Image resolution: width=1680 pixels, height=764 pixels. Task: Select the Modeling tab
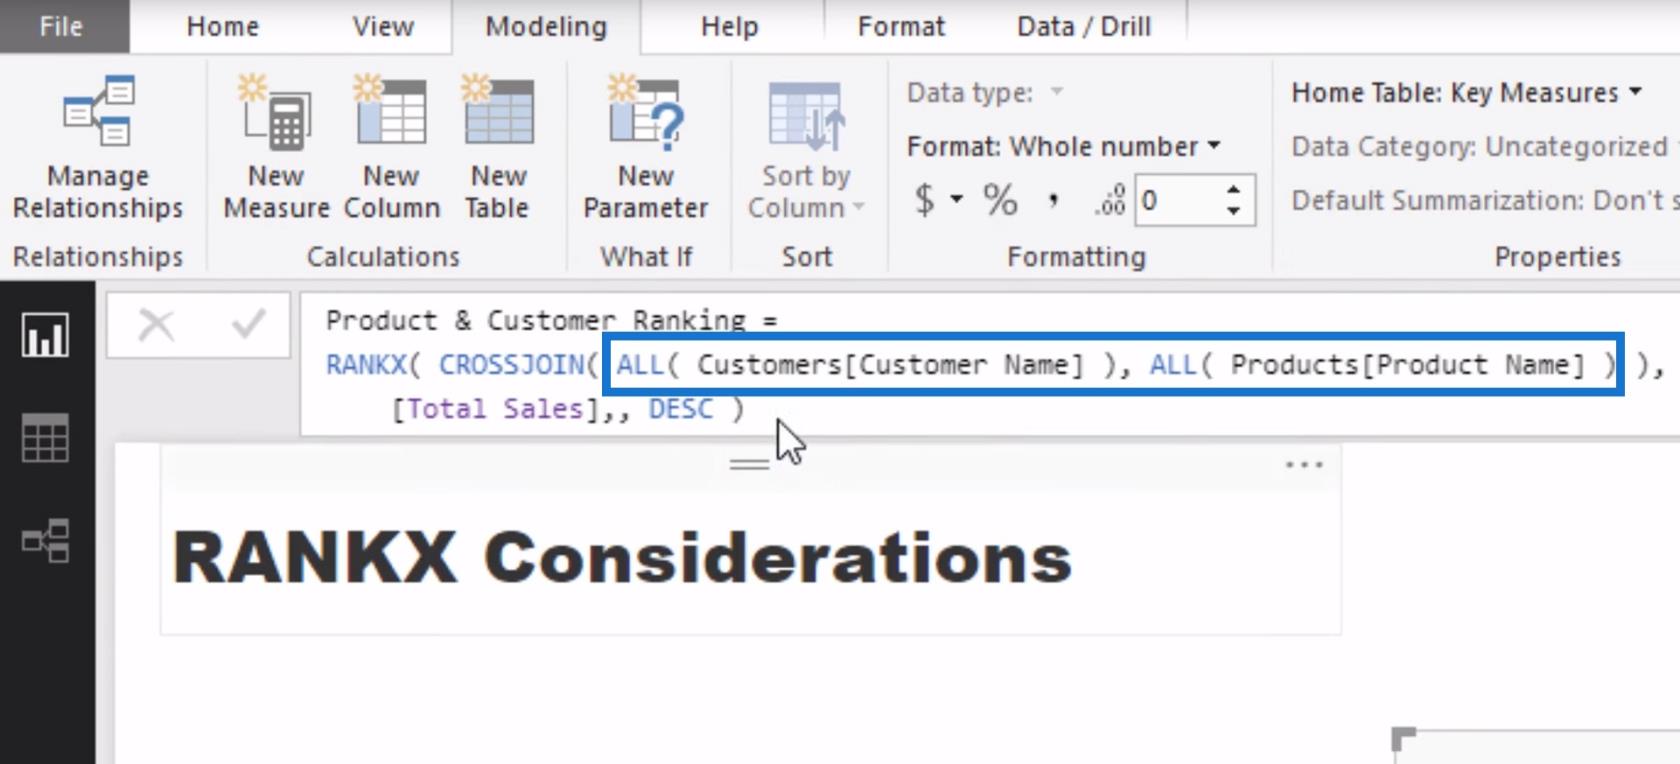(546, 26)
